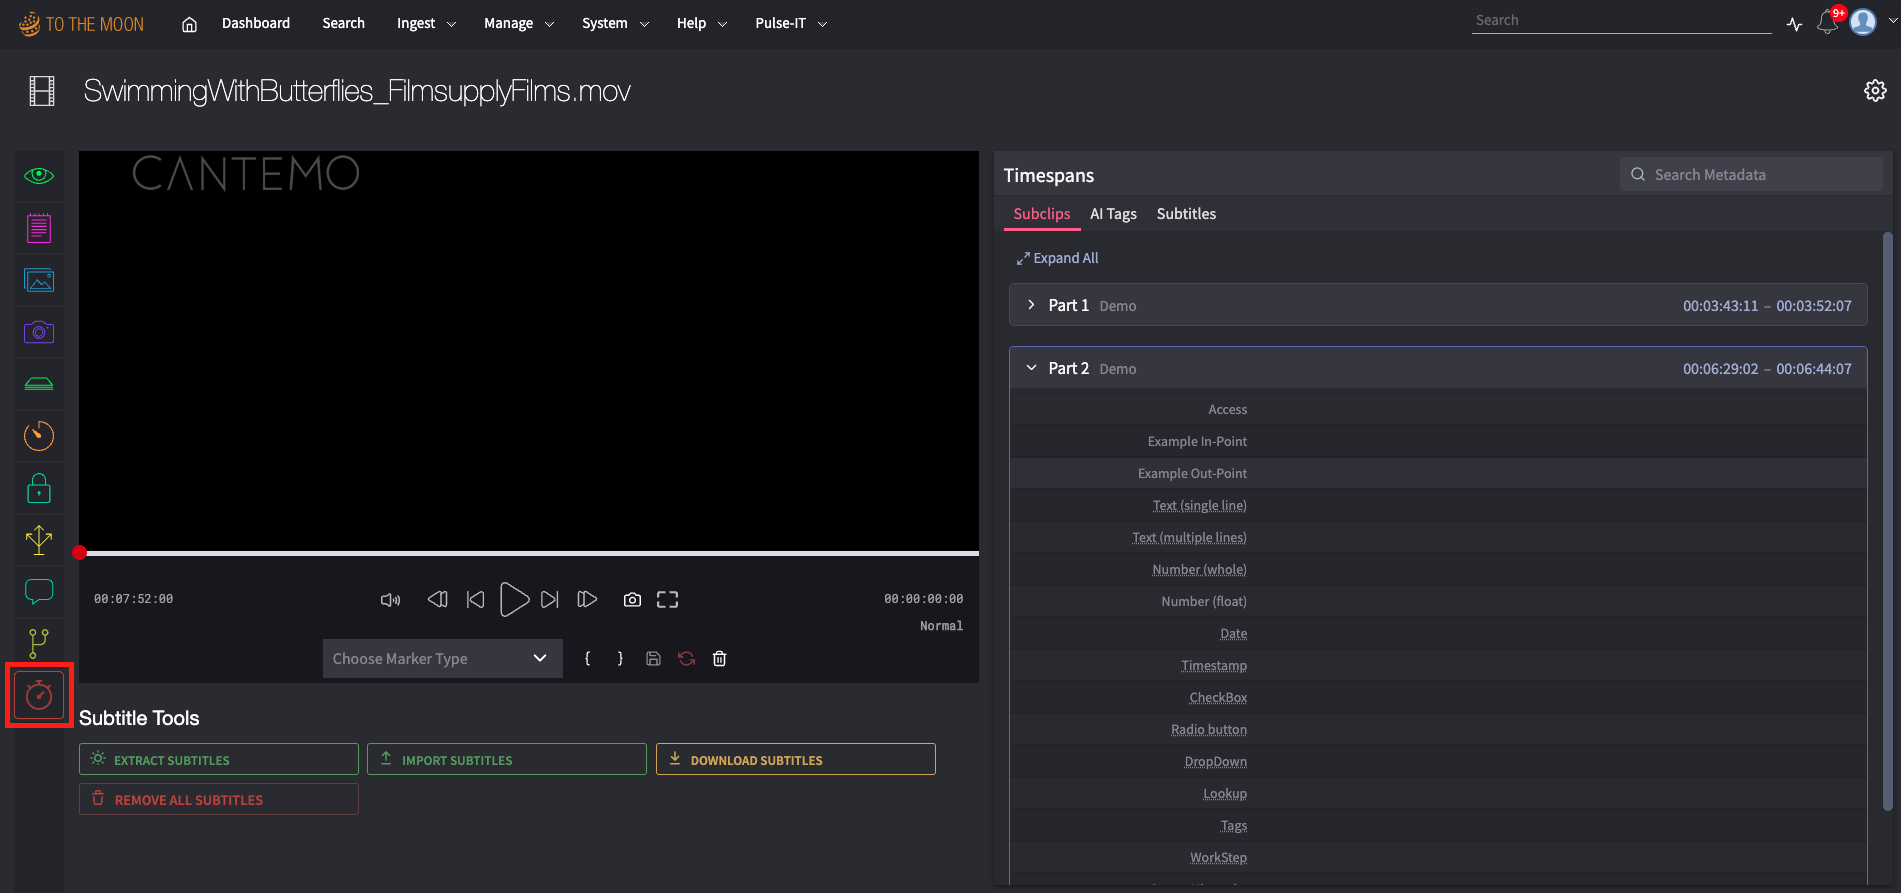Image resolution: width=1901 pixels, height=893 pixels.
Task: Expand the Part 1 subclip
Action: [x=1031, y=305]
